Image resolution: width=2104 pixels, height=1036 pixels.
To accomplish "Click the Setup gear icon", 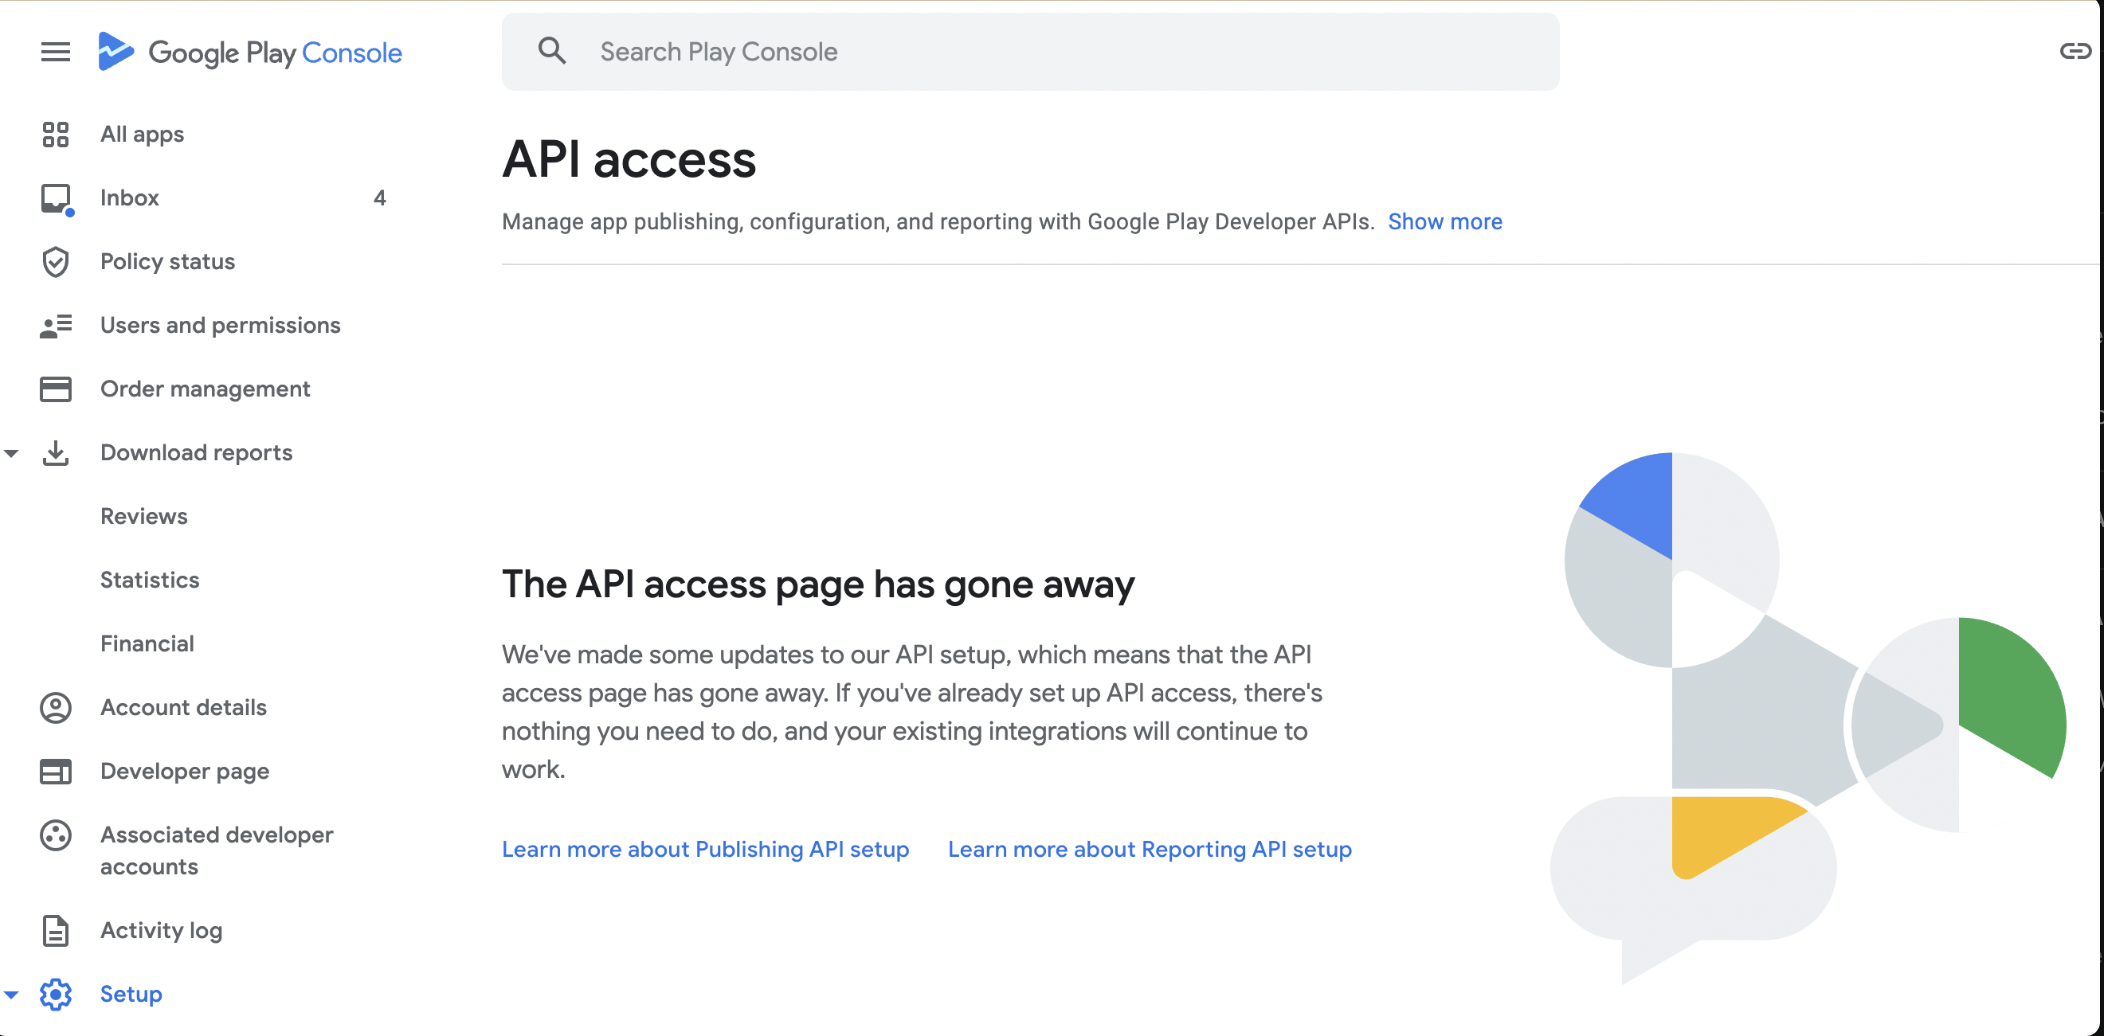I will pos(56,994).
